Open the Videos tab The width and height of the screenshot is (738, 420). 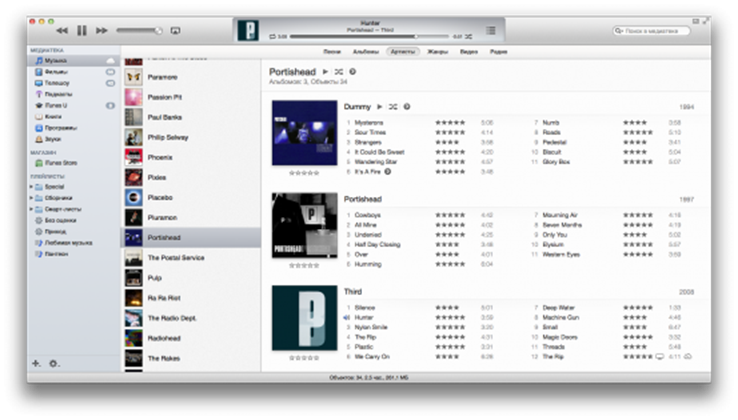[469, 52]
